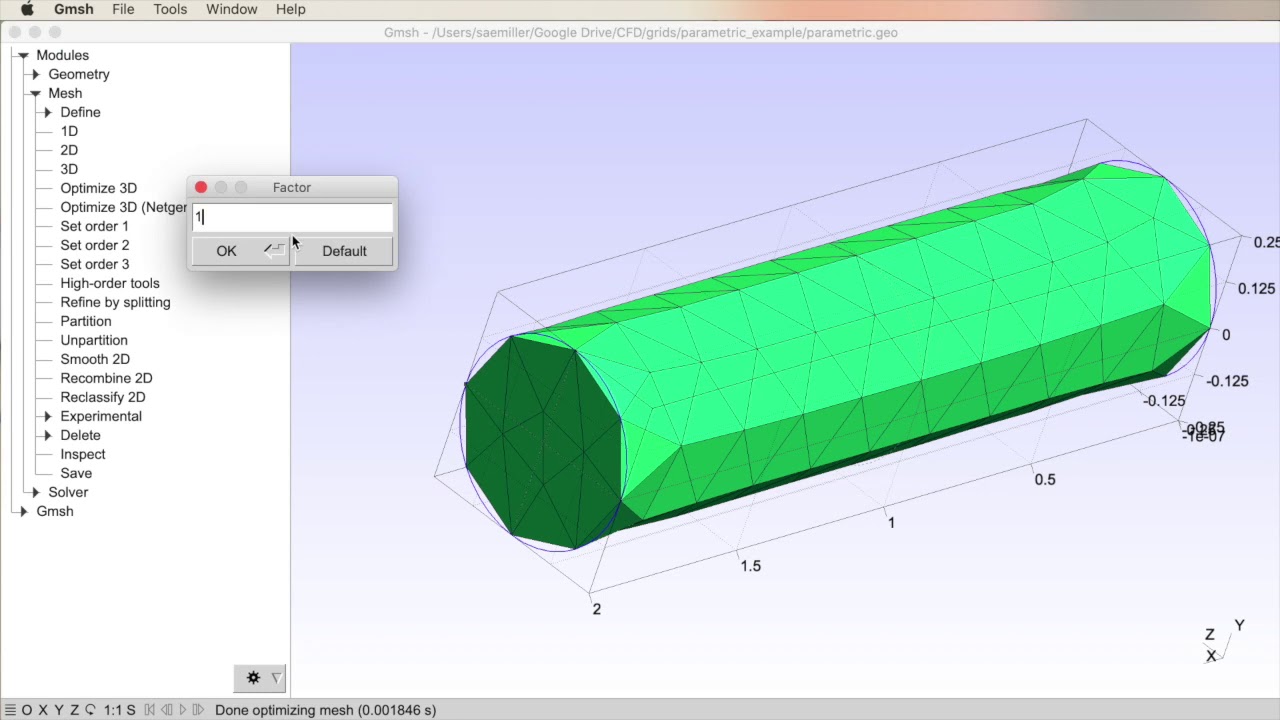The width and height of the screenshot is (1280, 720).
Task: Collapse the Mesh tree node
Action: (35, 94)
